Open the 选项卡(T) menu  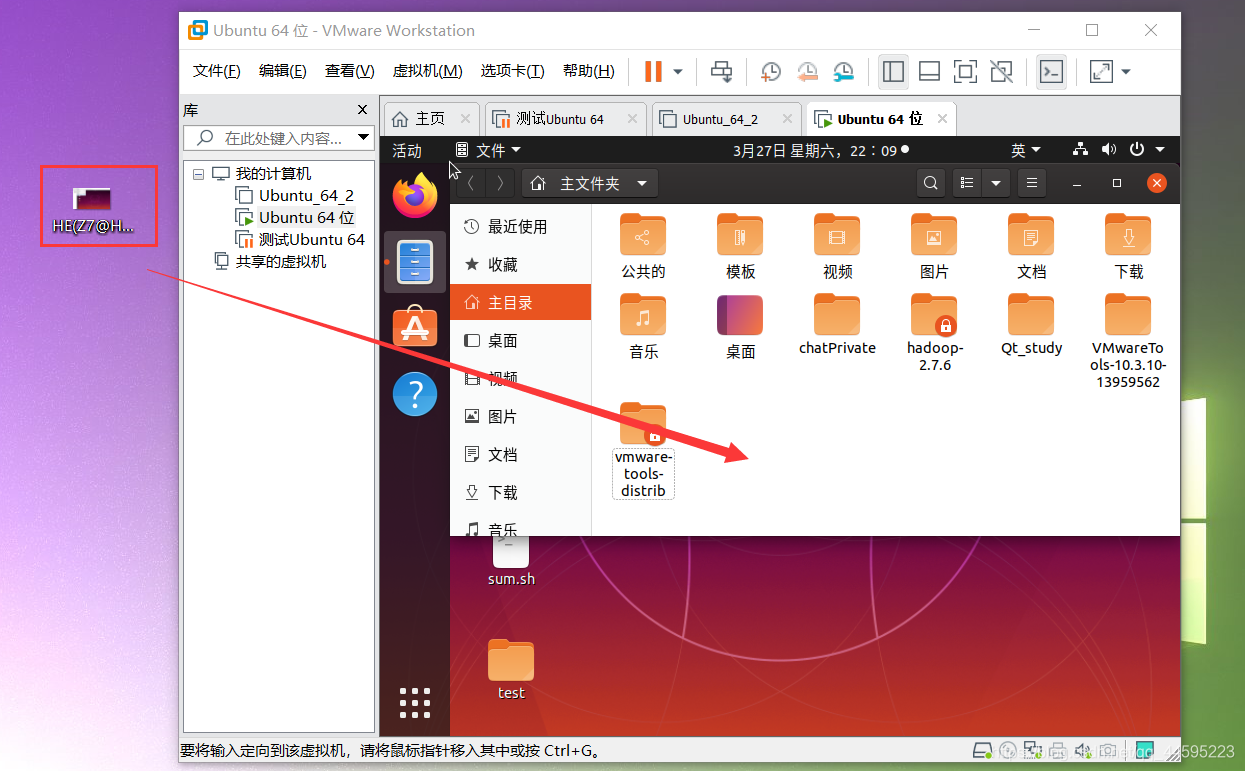point(512,71)
